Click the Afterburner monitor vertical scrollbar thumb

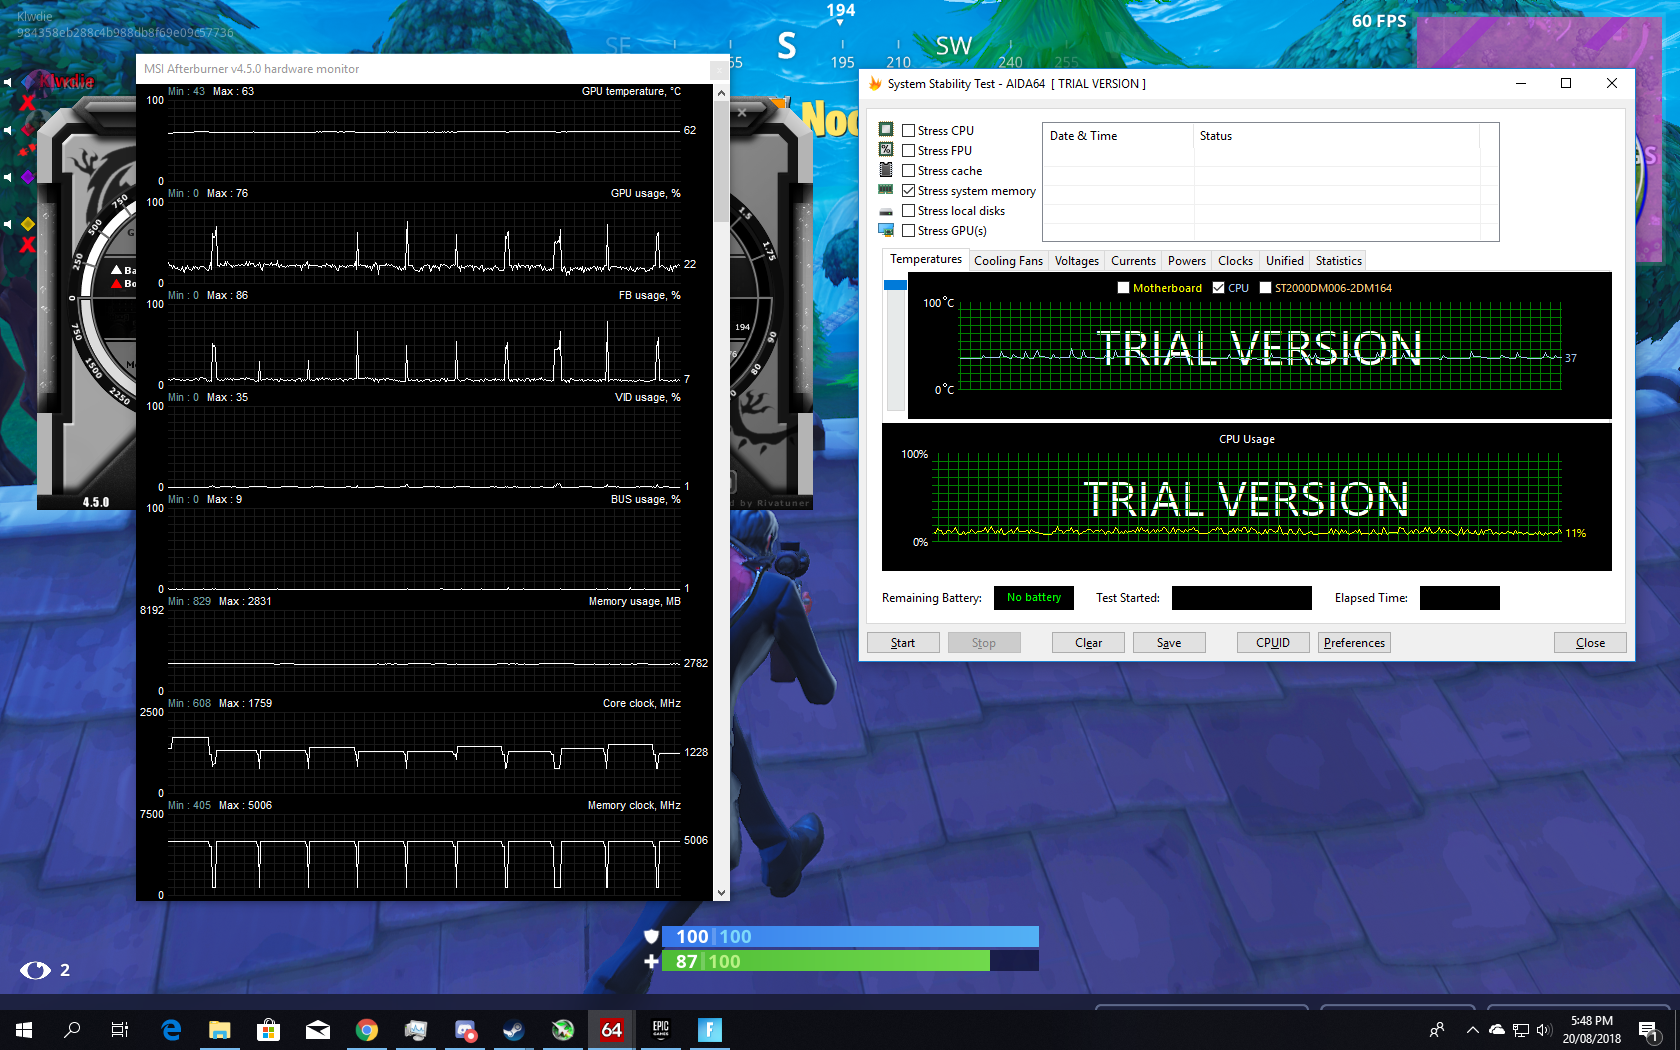[x=721, y=162]
